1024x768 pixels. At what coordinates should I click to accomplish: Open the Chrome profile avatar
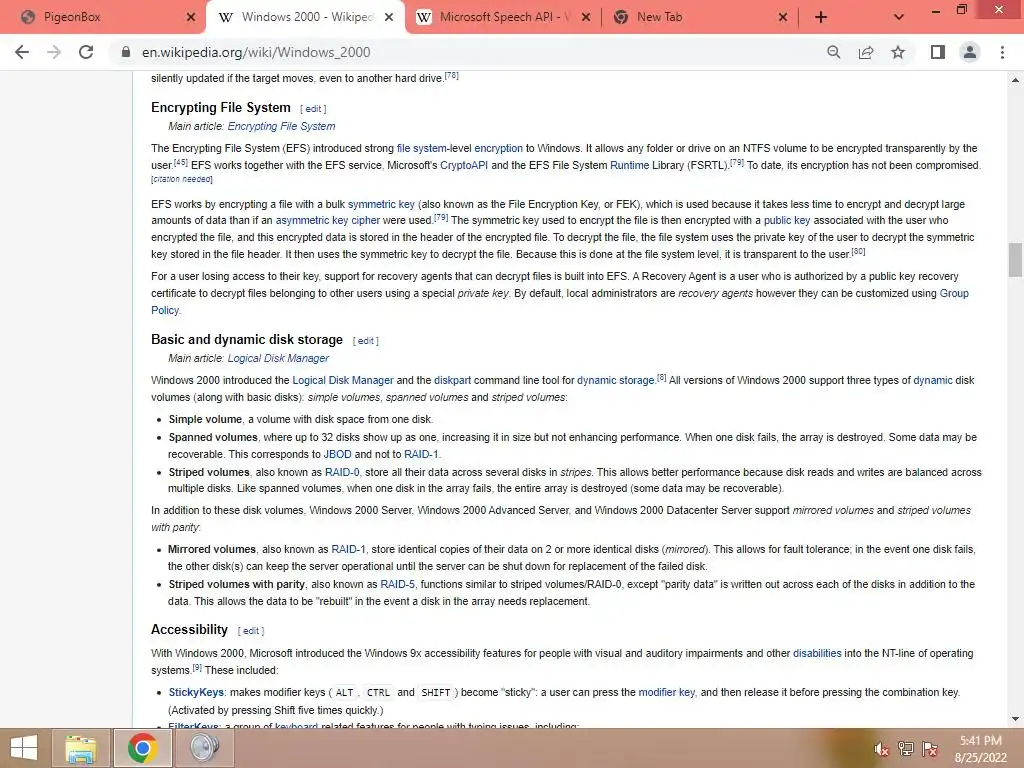pos(970,52)
